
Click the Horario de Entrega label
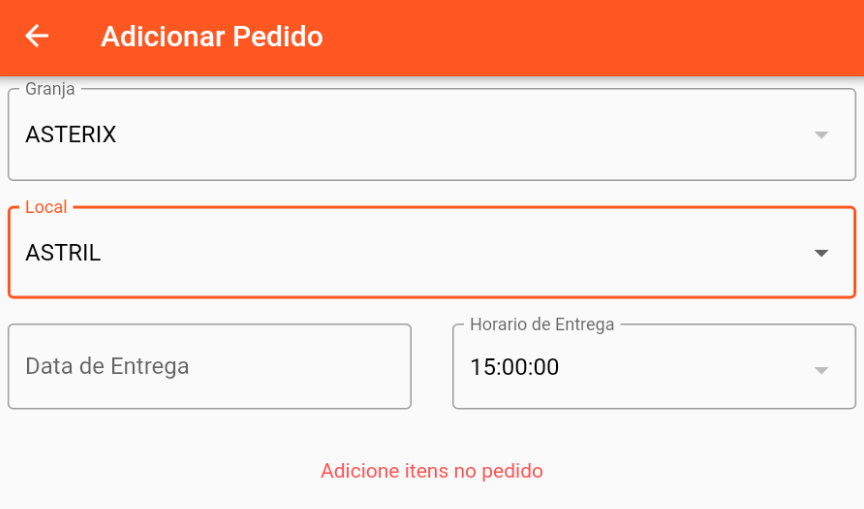[x=541, y=324]
